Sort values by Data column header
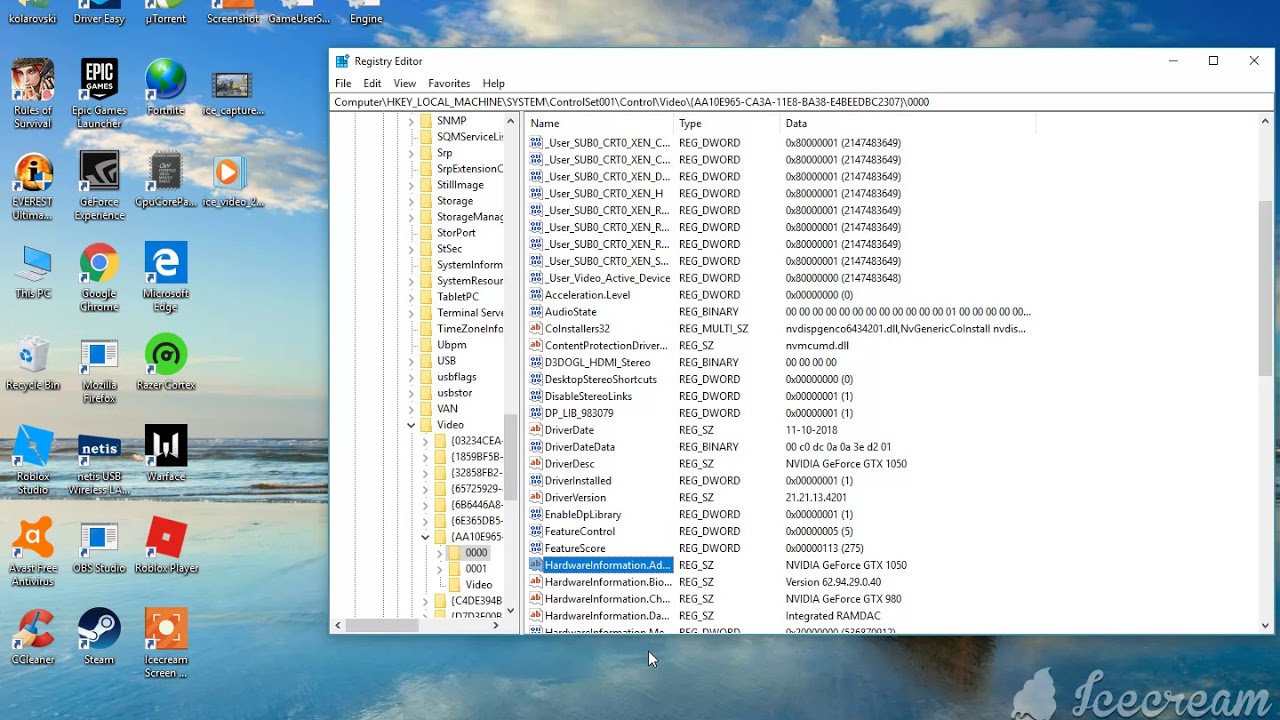 pos(906,123)
